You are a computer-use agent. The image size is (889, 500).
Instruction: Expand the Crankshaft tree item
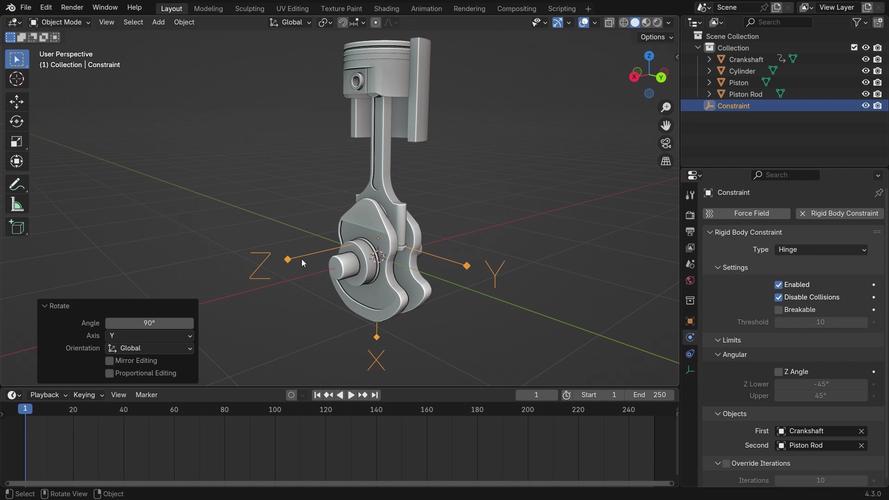709,59
